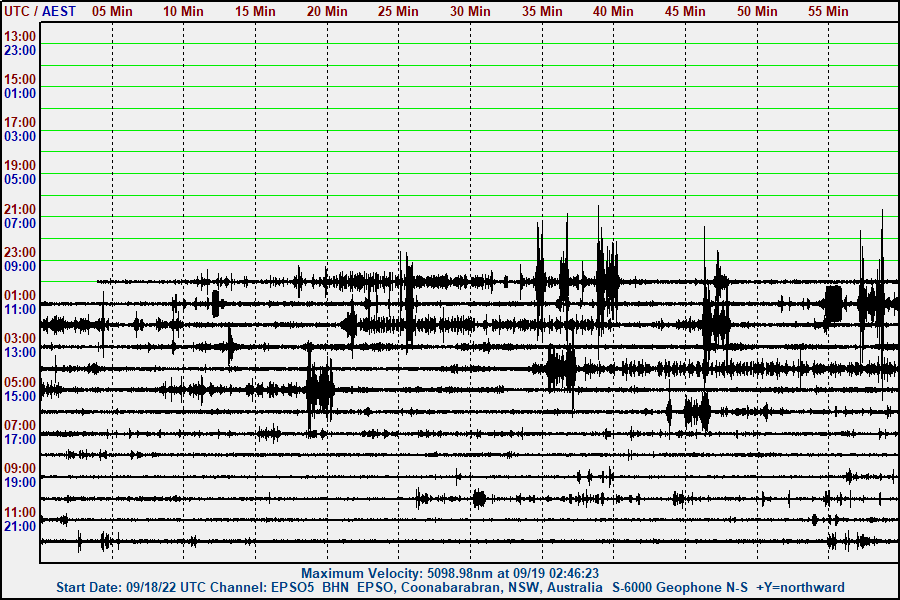Image resolution: width=900 pixels, height=600 pixels.
Task: Click the UTC / AEST axis header
Action: pyautogui.click(x=40, y=11)
